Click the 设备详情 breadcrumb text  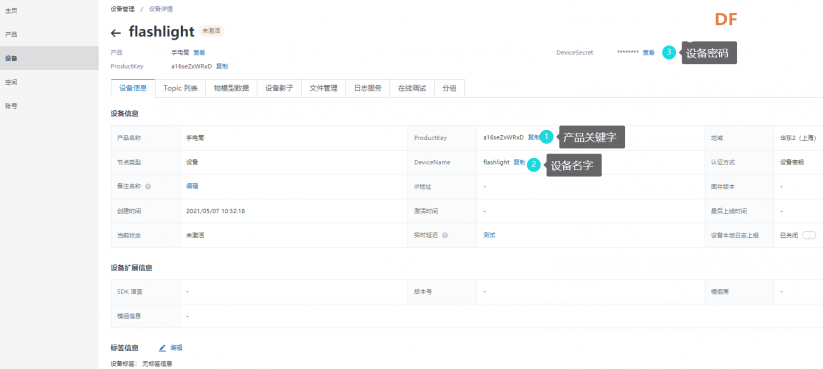pos(161,9)
